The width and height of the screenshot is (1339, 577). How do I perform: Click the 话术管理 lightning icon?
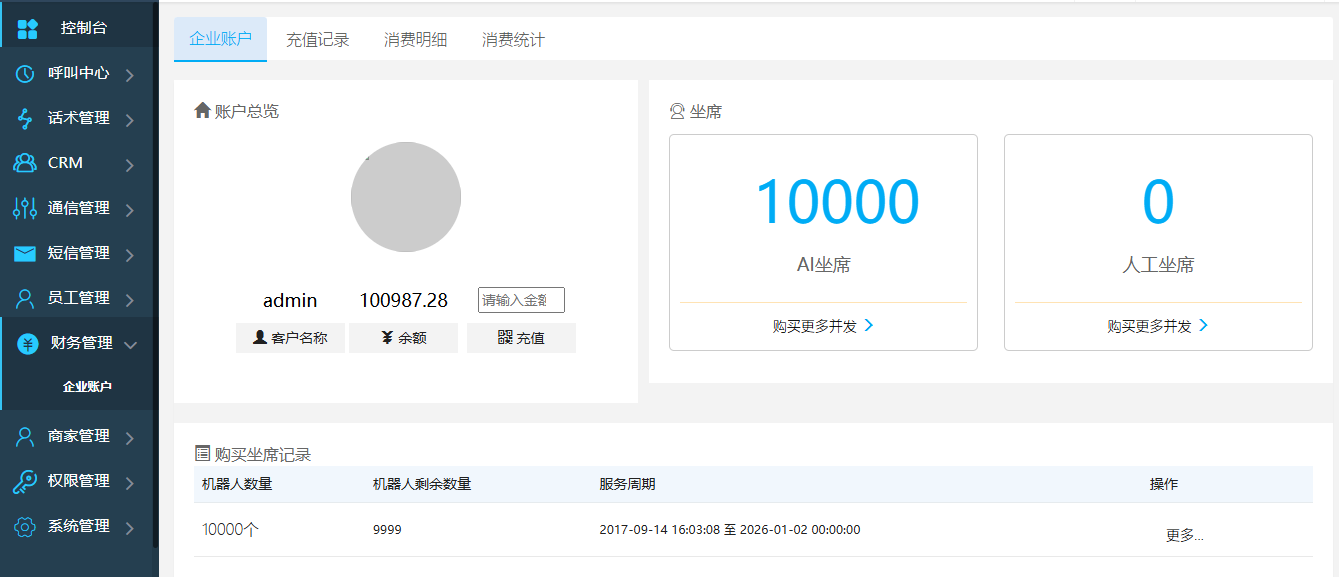(26, 118)
